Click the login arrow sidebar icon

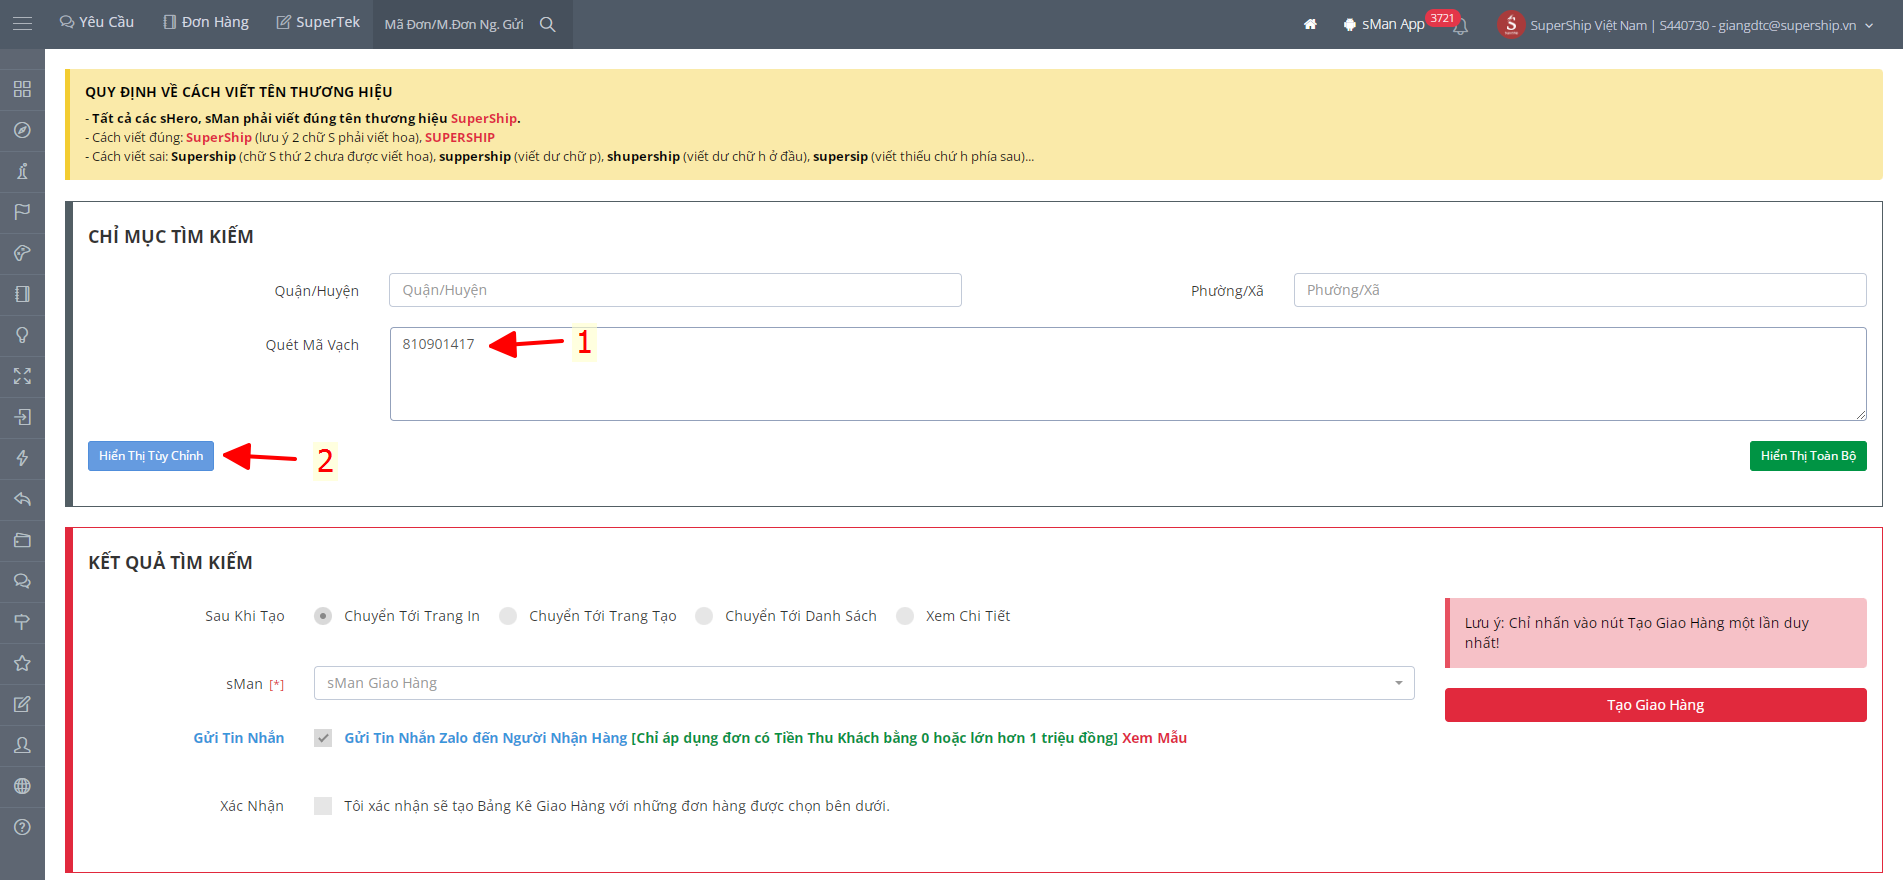click(x=22, y=417)
